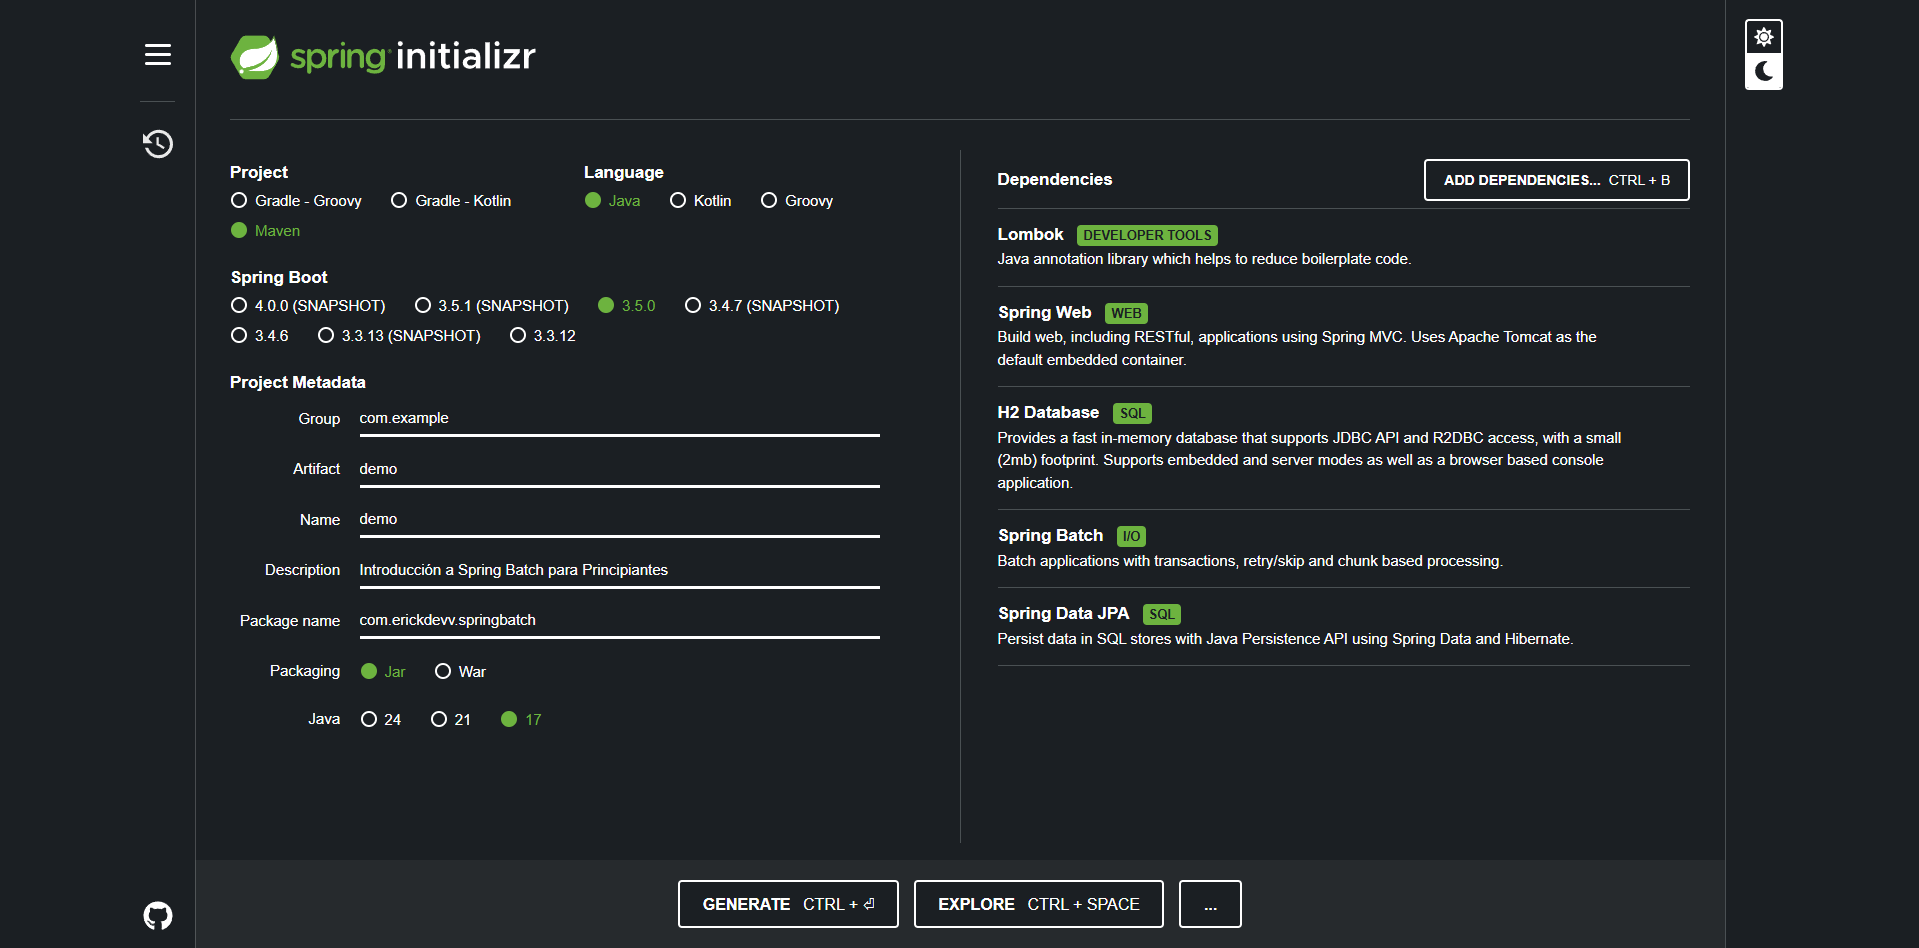
Task: Click the SQL tag next to Spring Data JPA
Action: click(1162, 615)
